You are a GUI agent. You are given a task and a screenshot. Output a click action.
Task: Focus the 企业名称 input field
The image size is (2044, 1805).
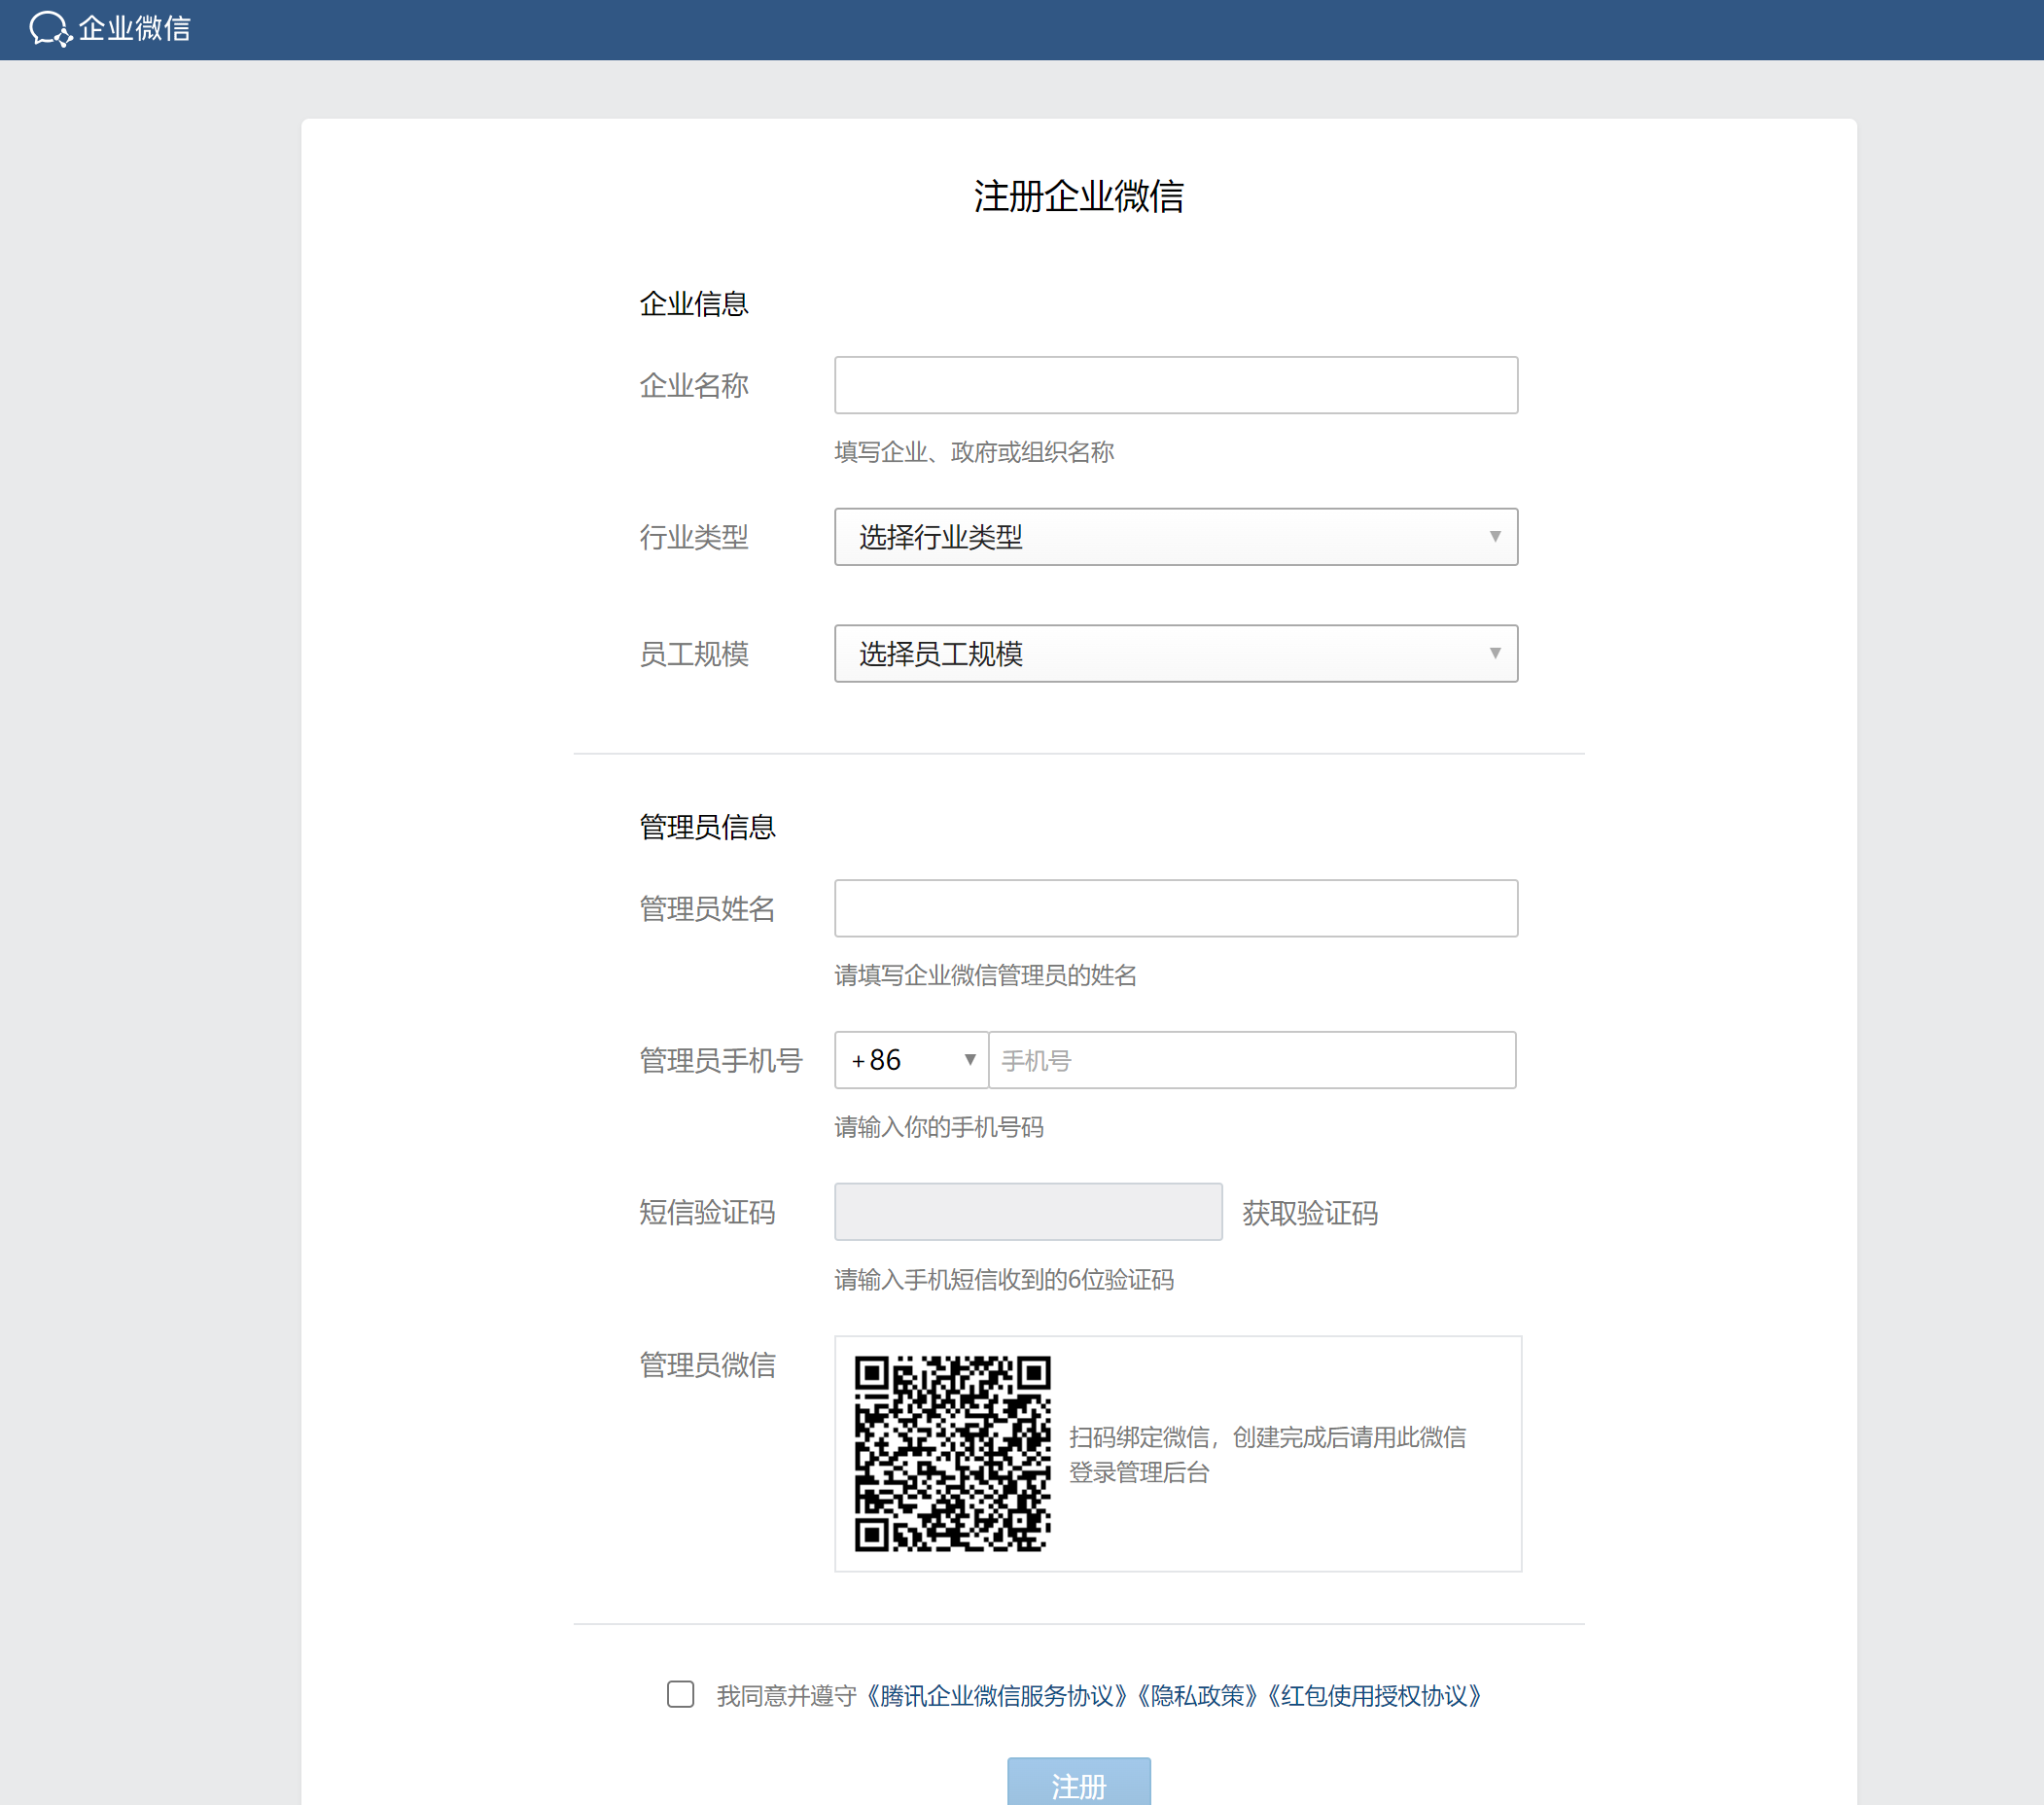tap(1176, 385)
